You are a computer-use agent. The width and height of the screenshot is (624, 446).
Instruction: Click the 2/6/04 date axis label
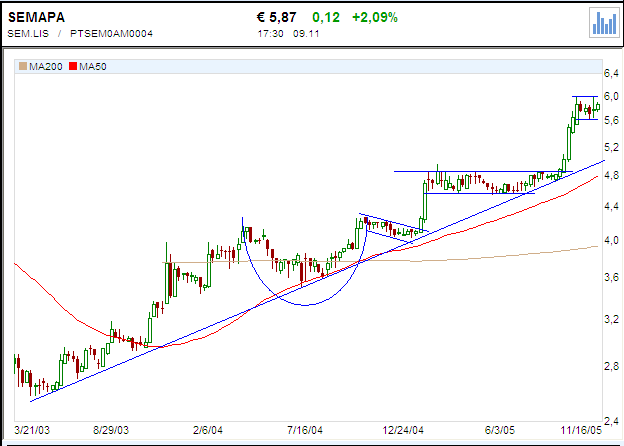(208, 430)
